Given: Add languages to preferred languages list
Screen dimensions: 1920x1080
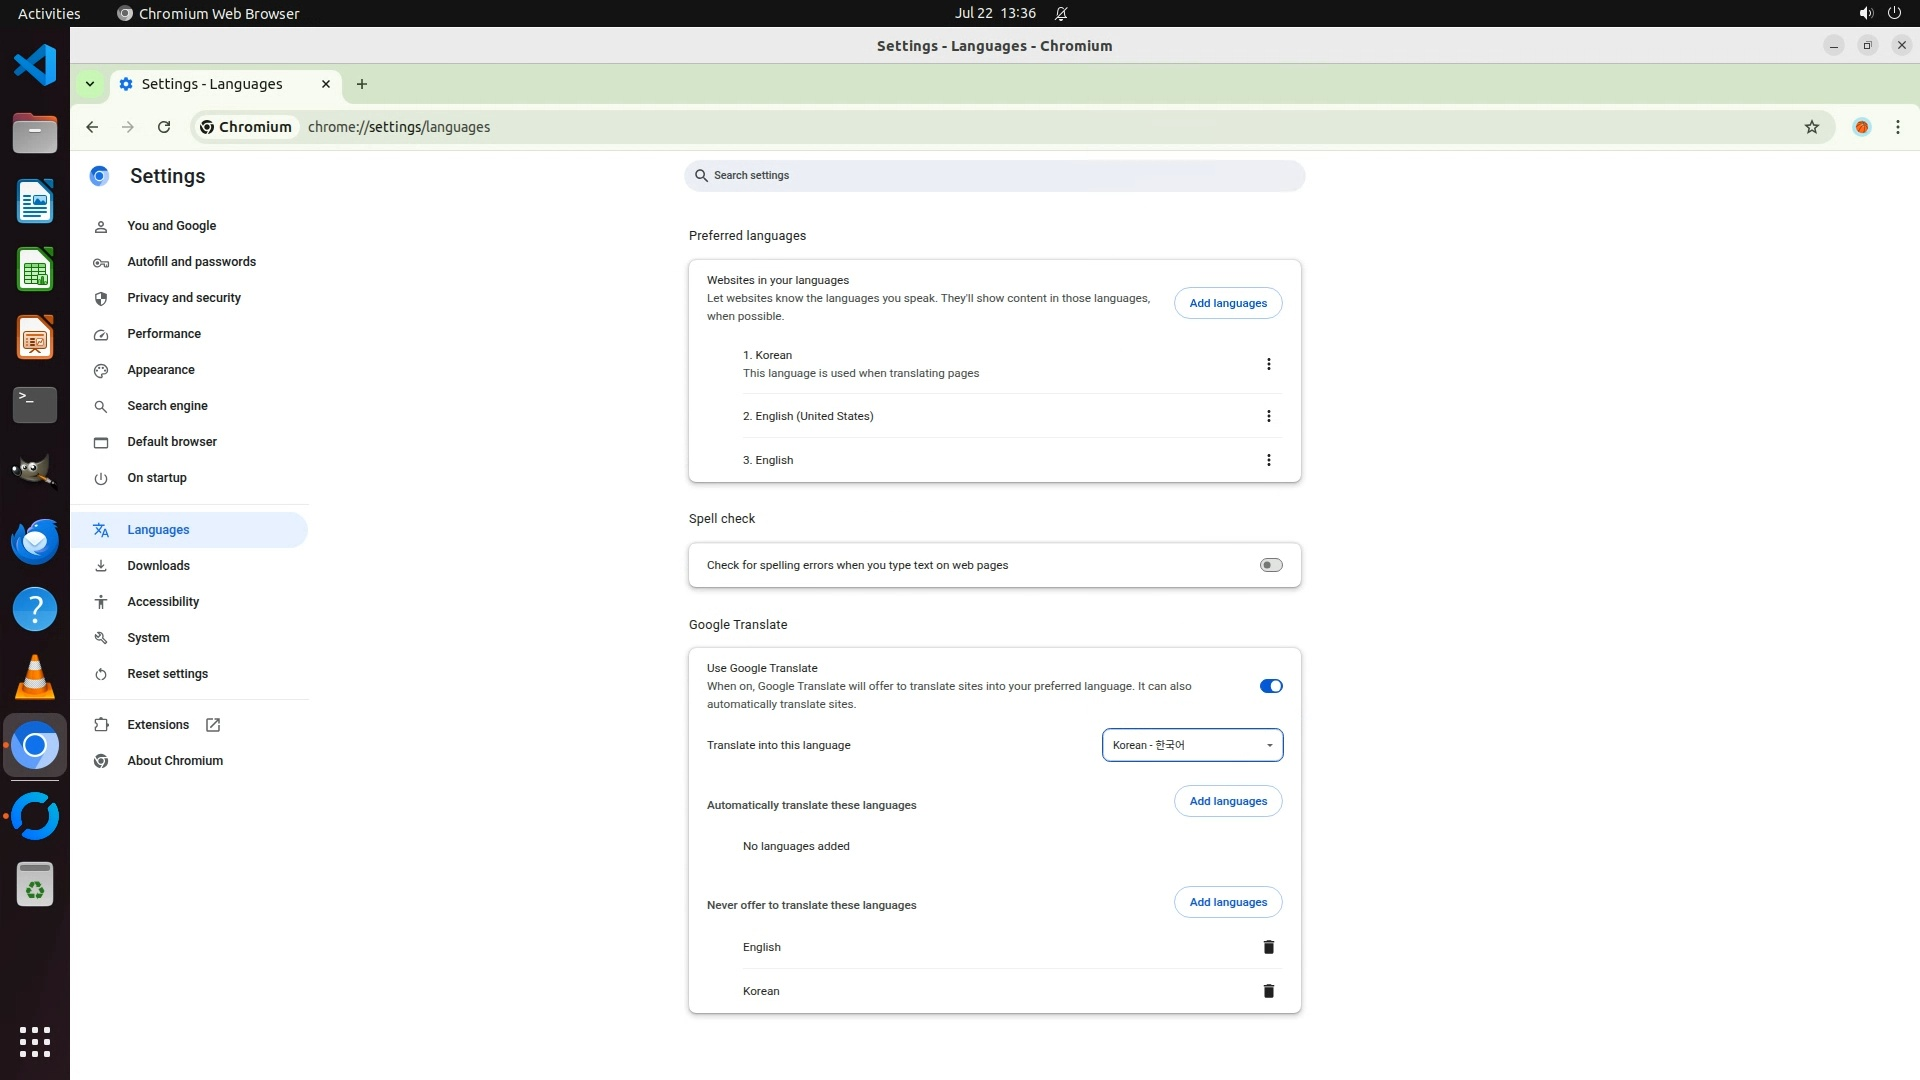Looking at the screenshot, I should click(x=1227, y=303).
